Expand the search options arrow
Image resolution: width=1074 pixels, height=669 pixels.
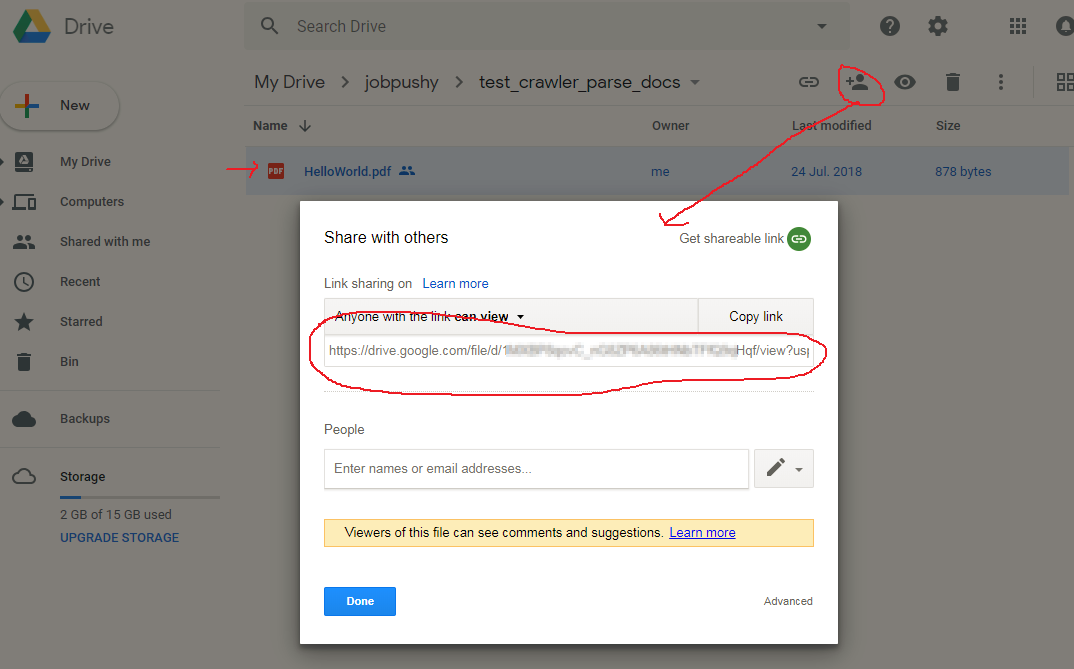[822, 26]
